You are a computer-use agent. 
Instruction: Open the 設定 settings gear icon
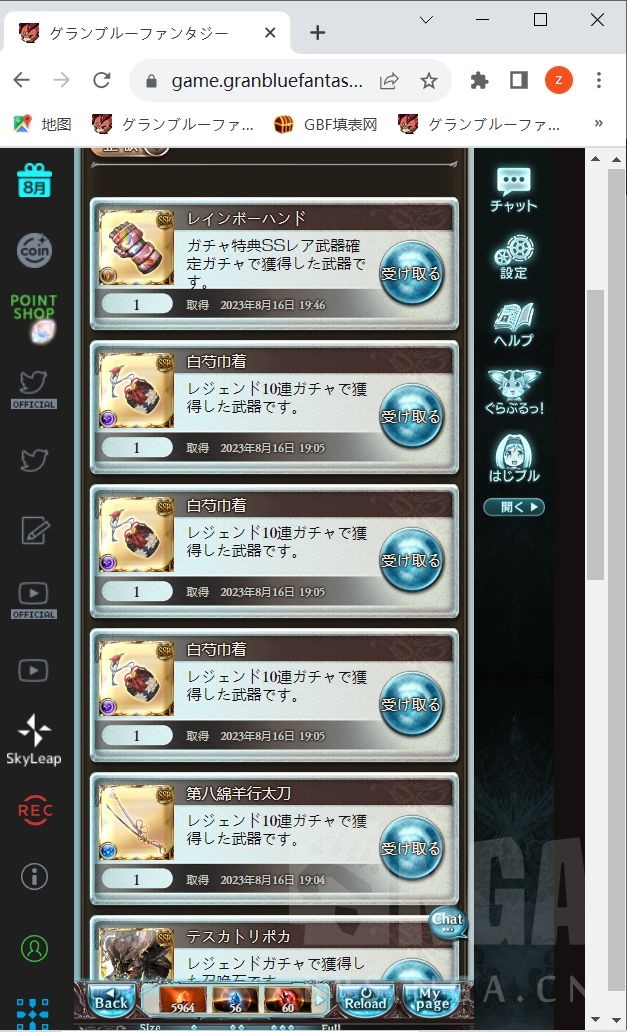[514, 257]
